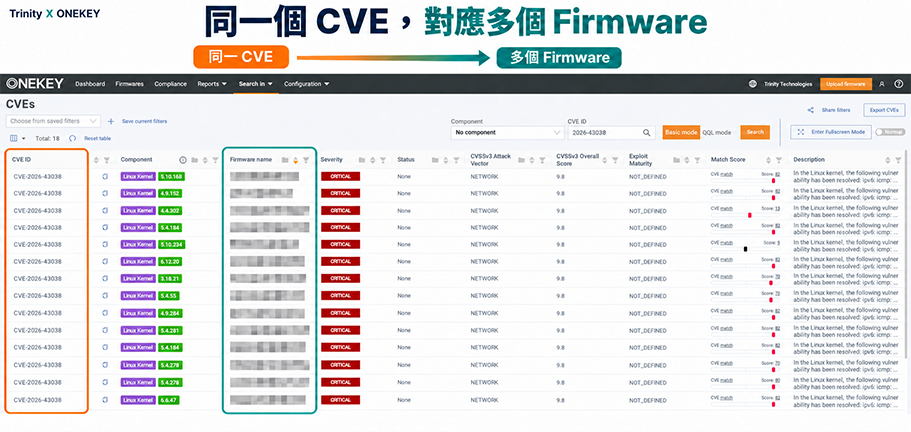Copy CVE ID in the 5.10.168 row

point(105,177)
